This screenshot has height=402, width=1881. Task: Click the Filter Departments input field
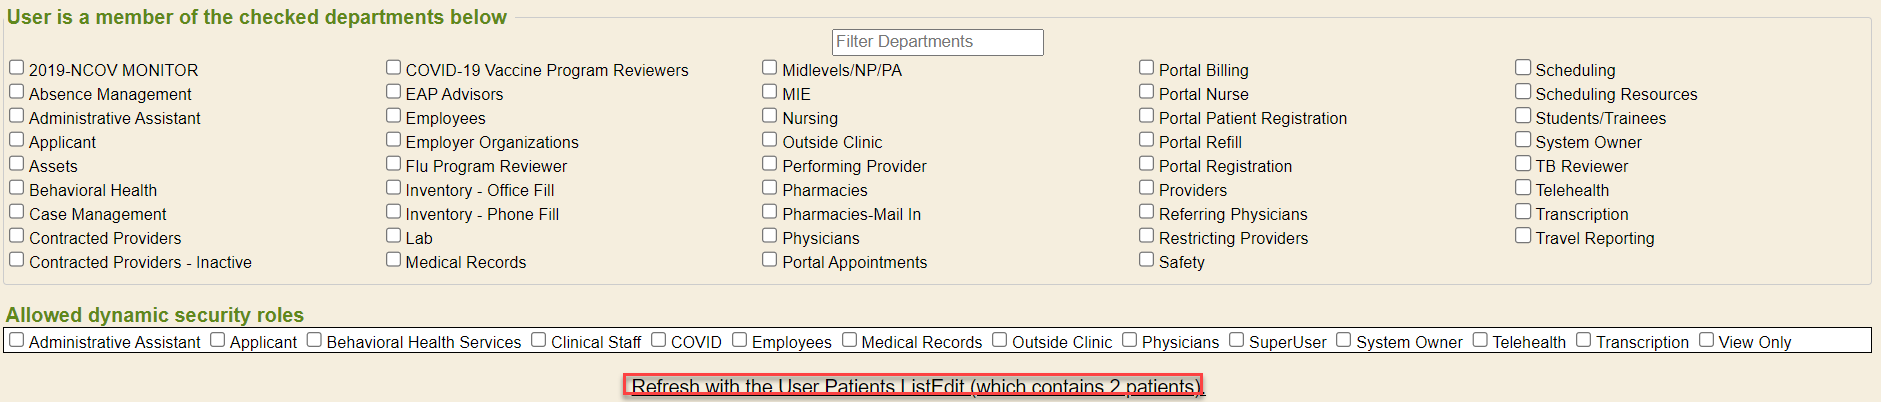937,42
